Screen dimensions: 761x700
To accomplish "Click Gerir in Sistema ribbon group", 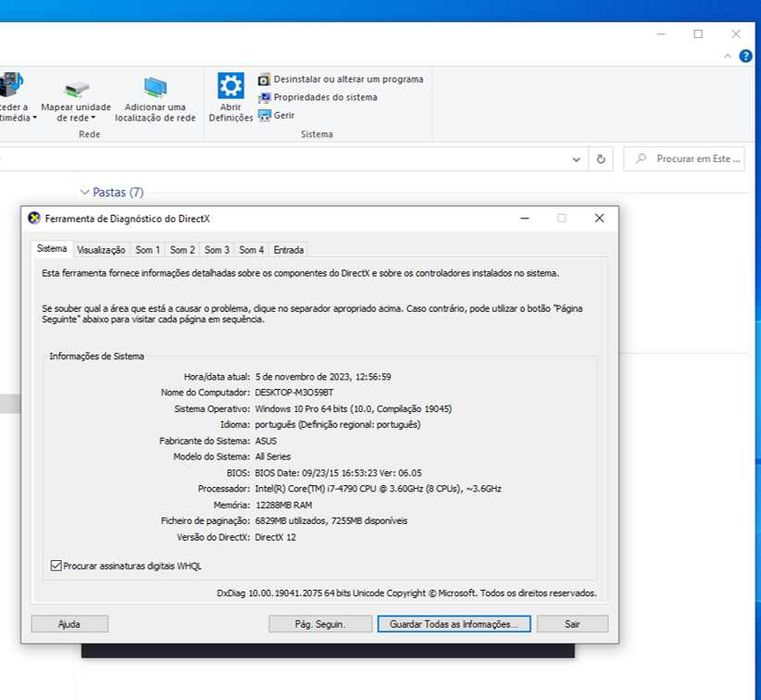I will point(277,115).
